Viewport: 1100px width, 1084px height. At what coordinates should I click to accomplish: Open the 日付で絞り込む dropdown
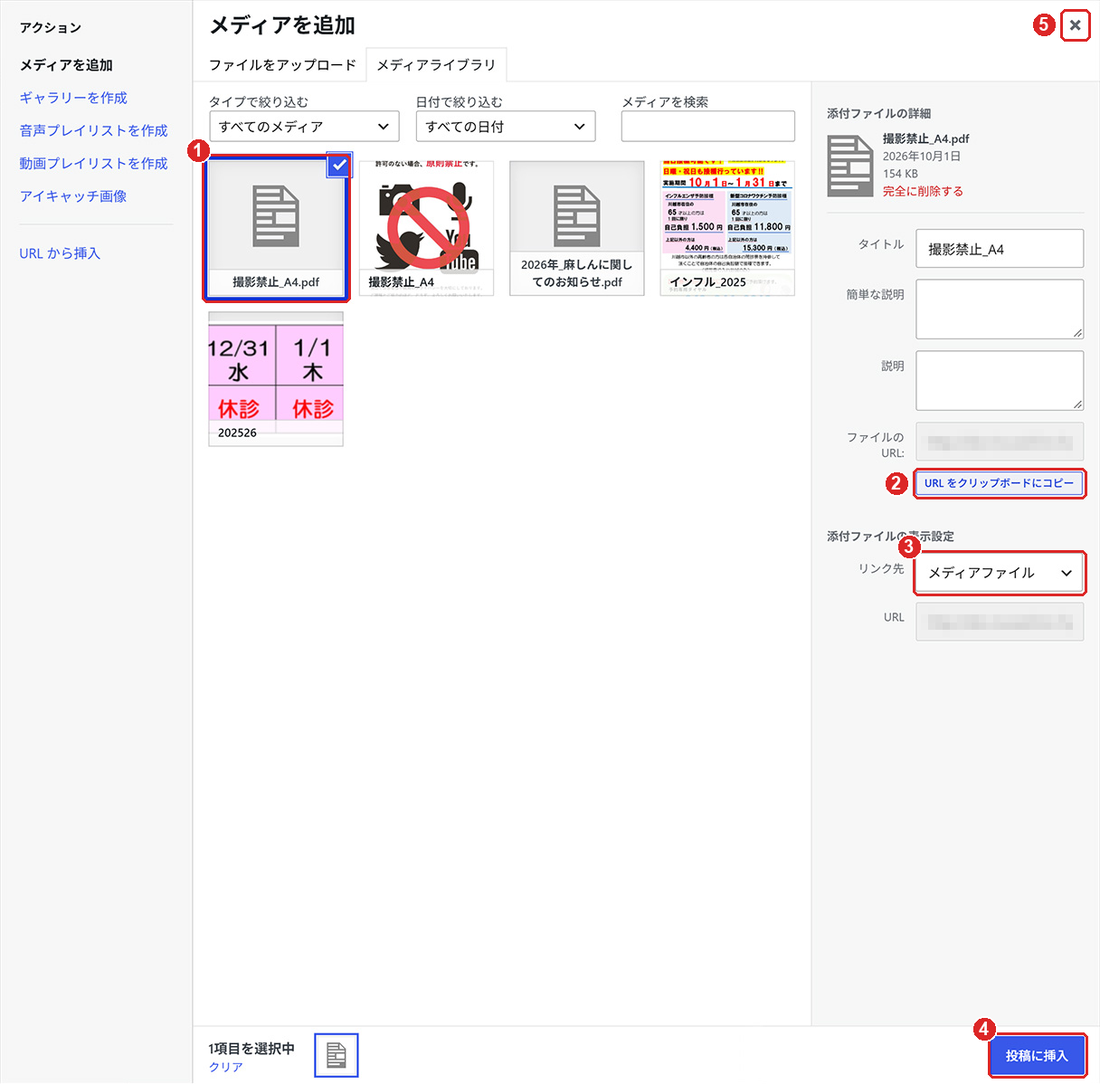(x=505, y=126)
